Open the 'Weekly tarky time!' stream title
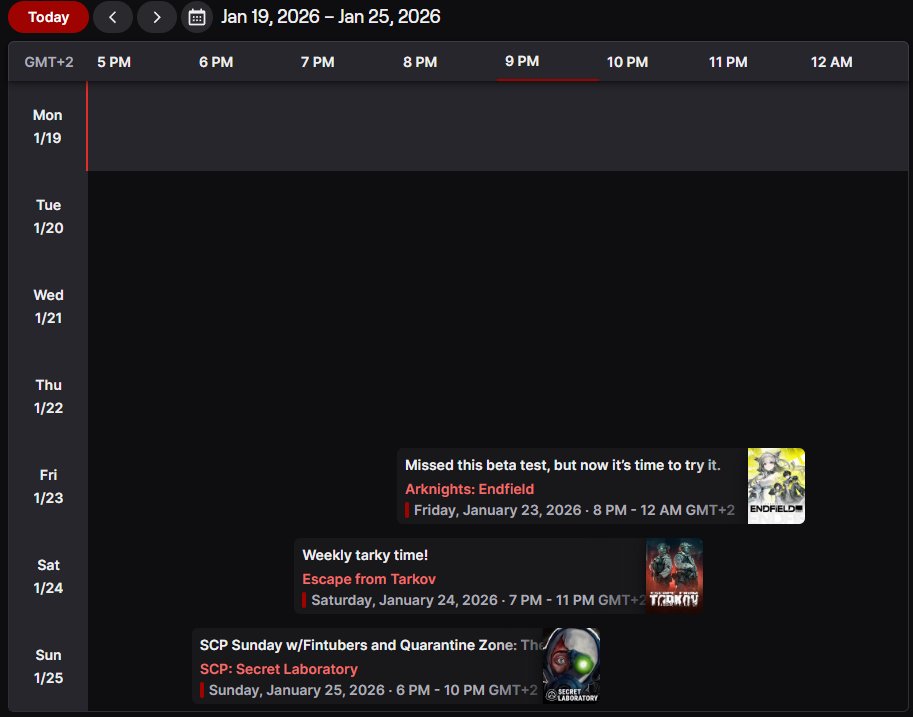 coord(365,555)
